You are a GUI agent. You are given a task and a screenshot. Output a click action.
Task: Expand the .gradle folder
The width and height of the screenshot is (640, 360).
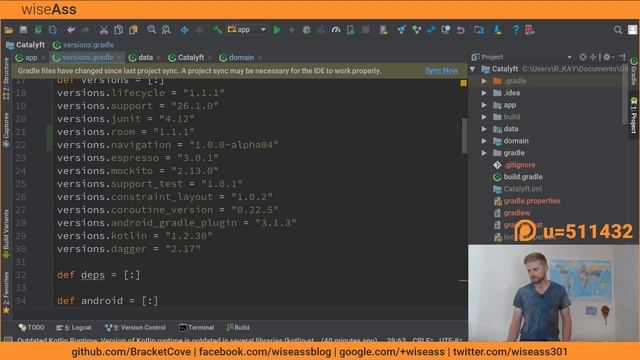484,81
